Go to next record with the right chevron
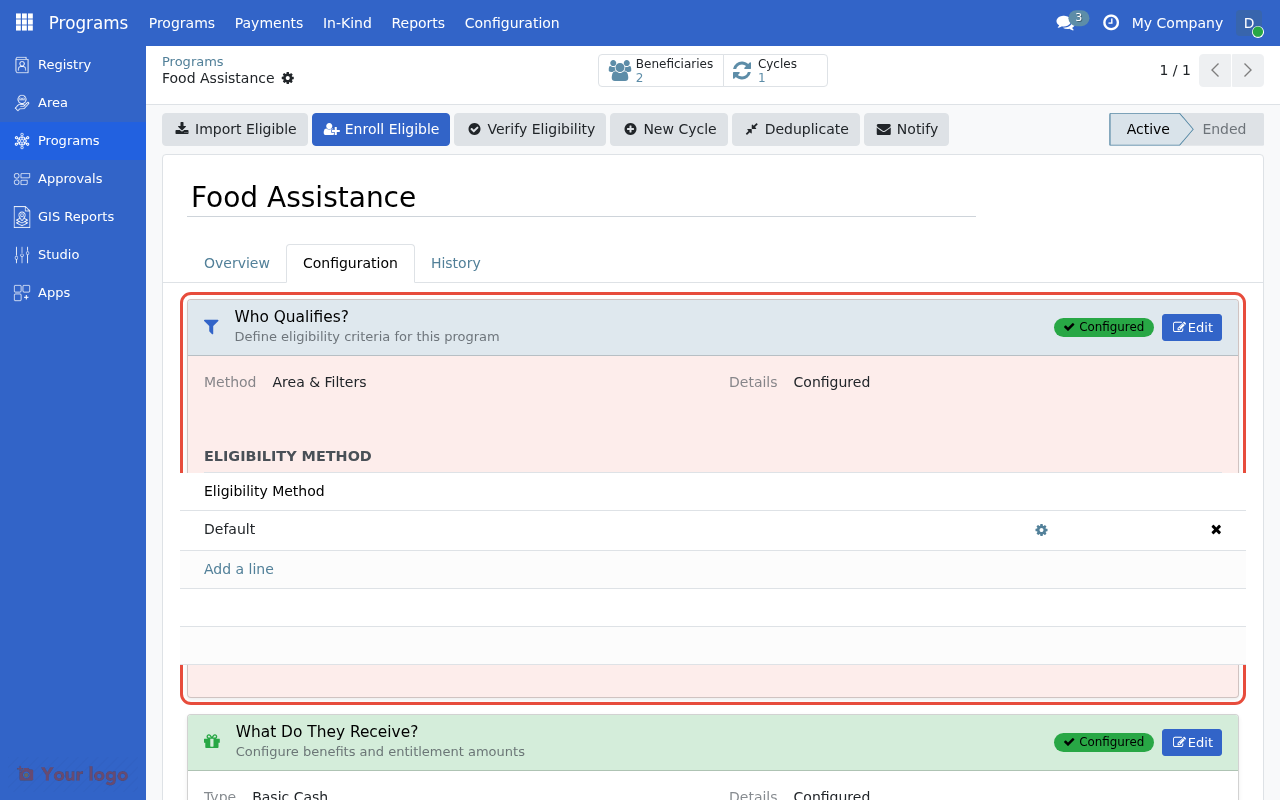The width and height of the screenshot is (1280, 800). 1247,70
